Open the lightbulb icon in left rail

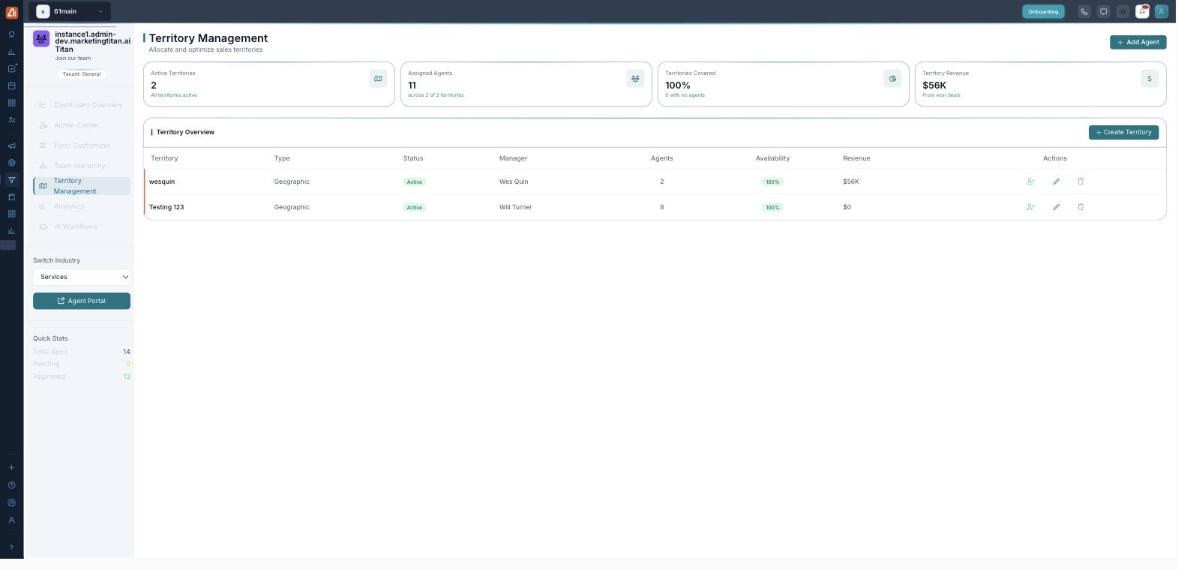pyautogui.click(x=11, y=35)
